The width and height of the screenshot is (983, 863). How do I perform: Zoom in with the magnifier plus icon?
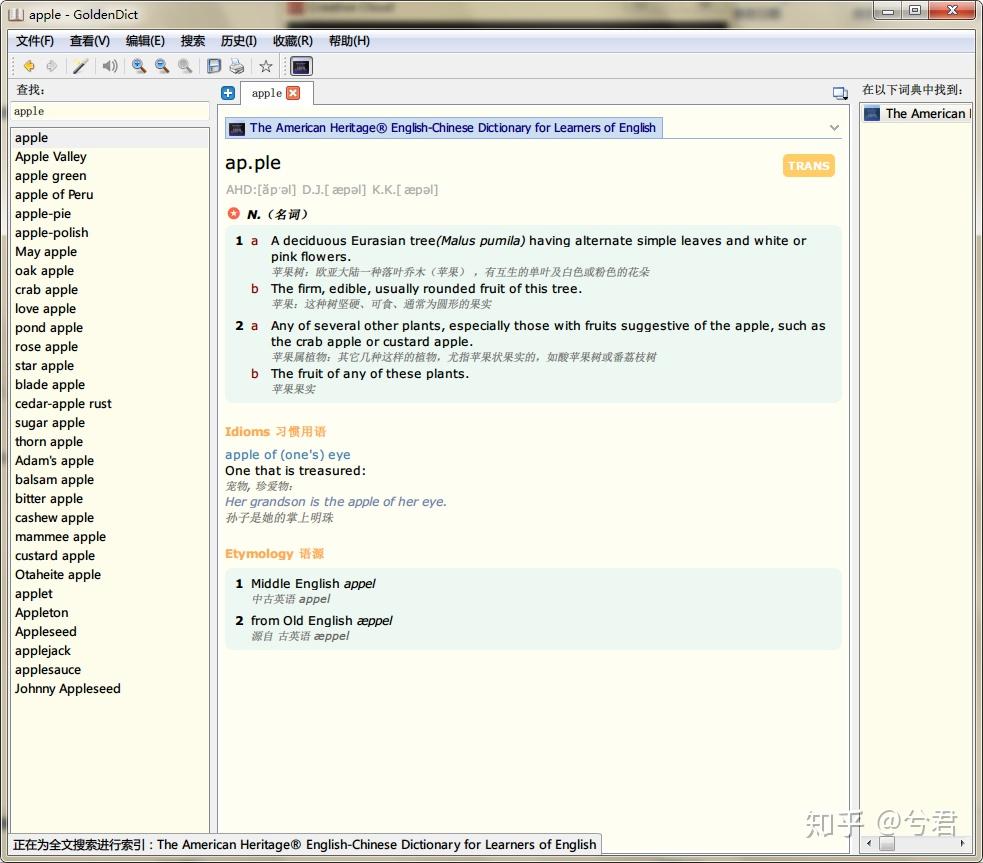[139, 66]
